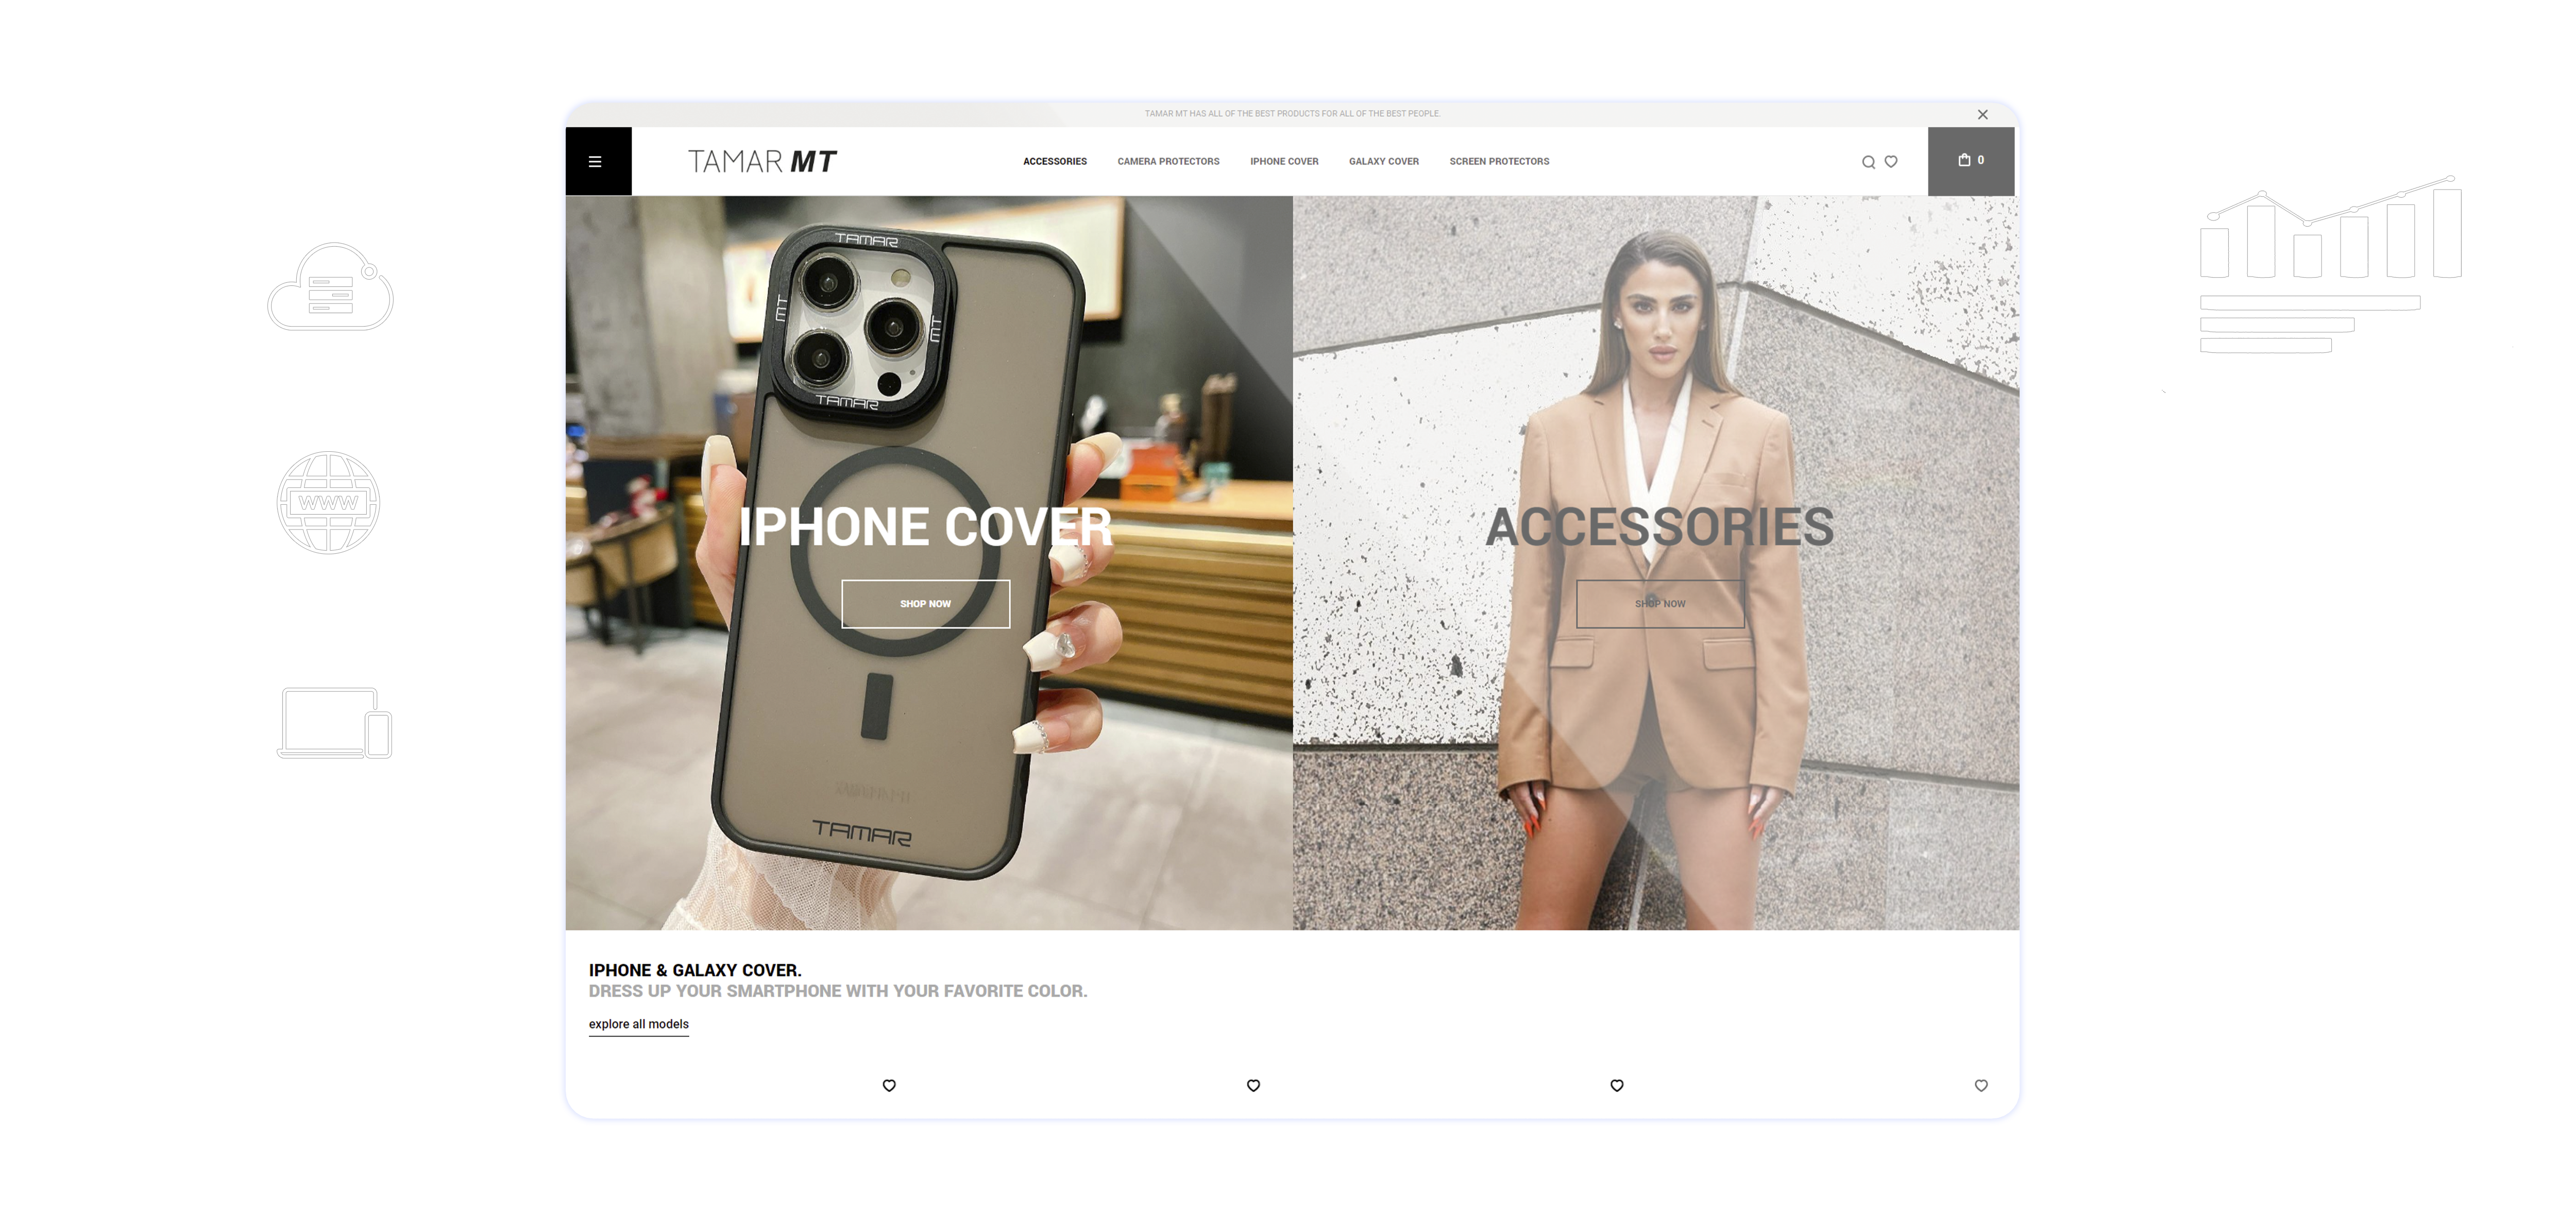Favorite the fourth product with heart icon

pos(1980,1085)
